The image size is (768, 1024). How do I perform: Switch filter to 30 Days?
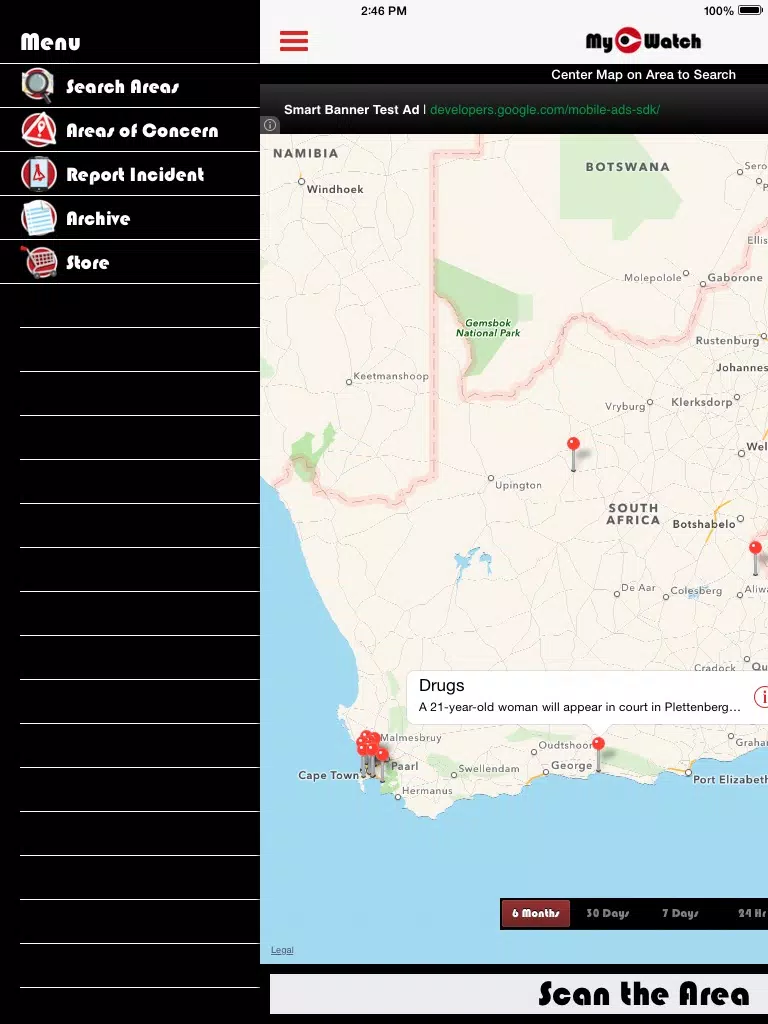(x=607, y=913)
